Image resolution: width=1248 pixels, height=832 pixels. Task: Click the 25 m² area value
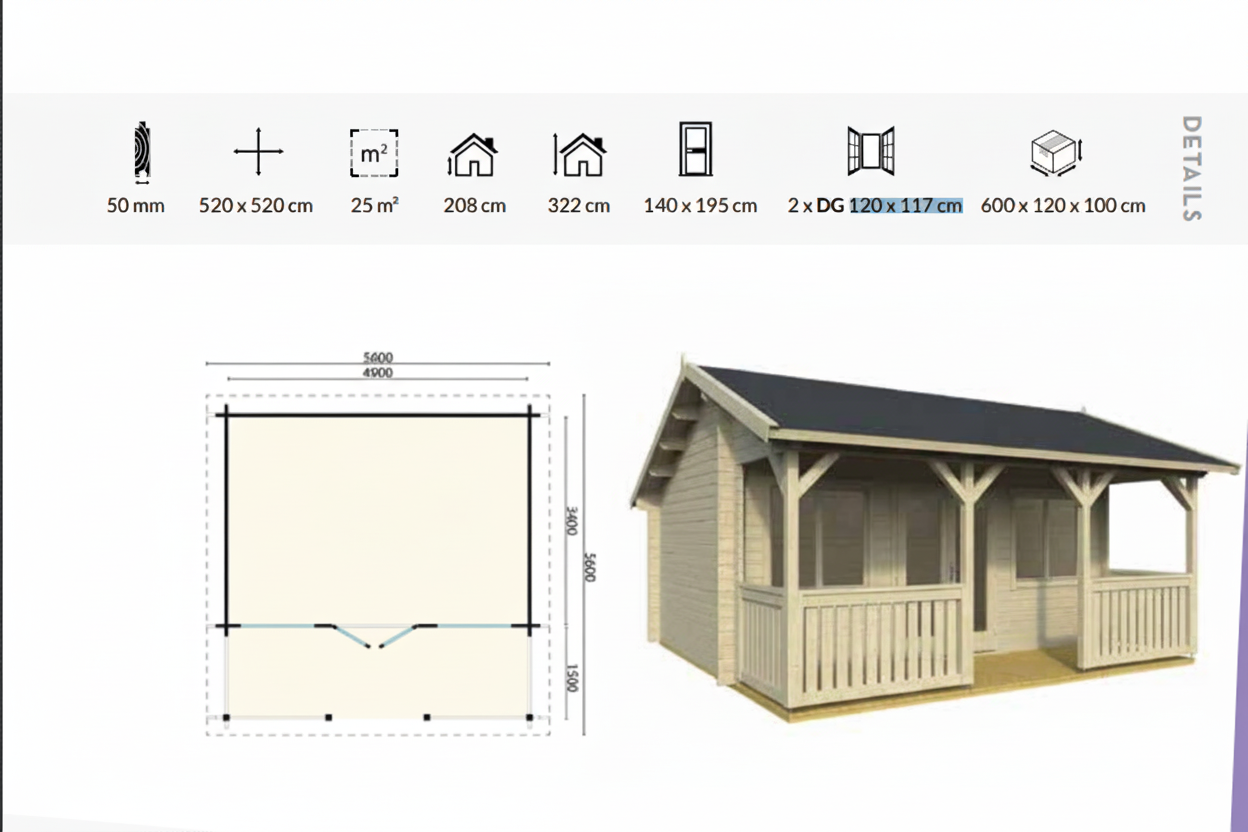(375, 206)
